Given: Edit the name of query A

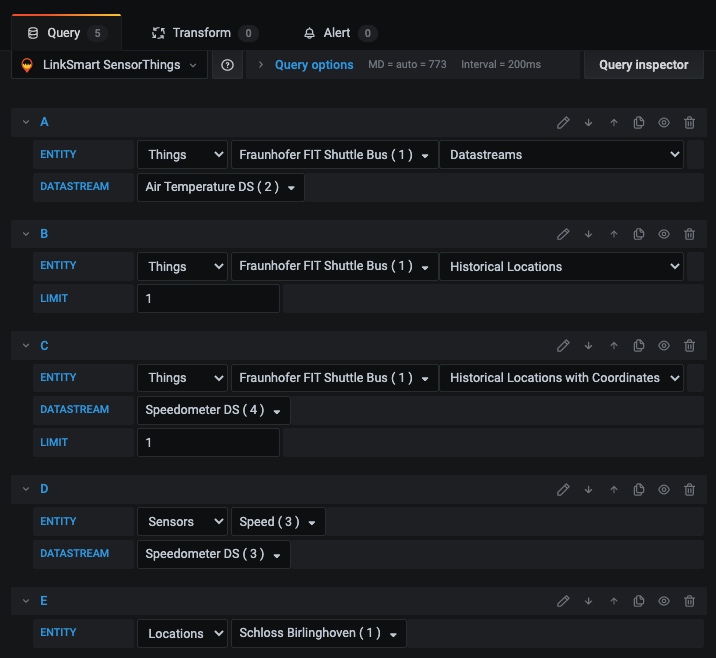Looking at the screenshot, I should click(x=563, y=122).
